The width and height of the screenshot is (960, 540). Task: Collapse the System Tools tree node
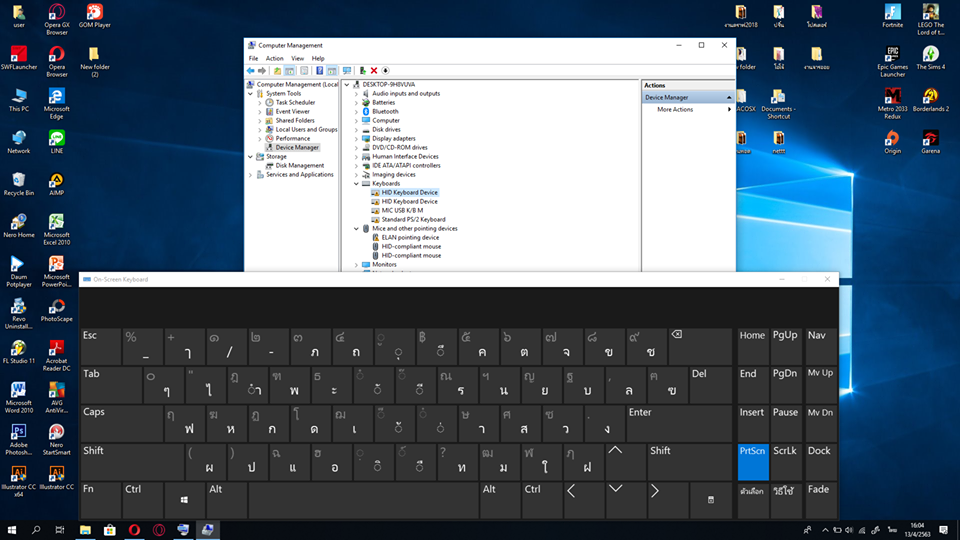pos(250,94)
